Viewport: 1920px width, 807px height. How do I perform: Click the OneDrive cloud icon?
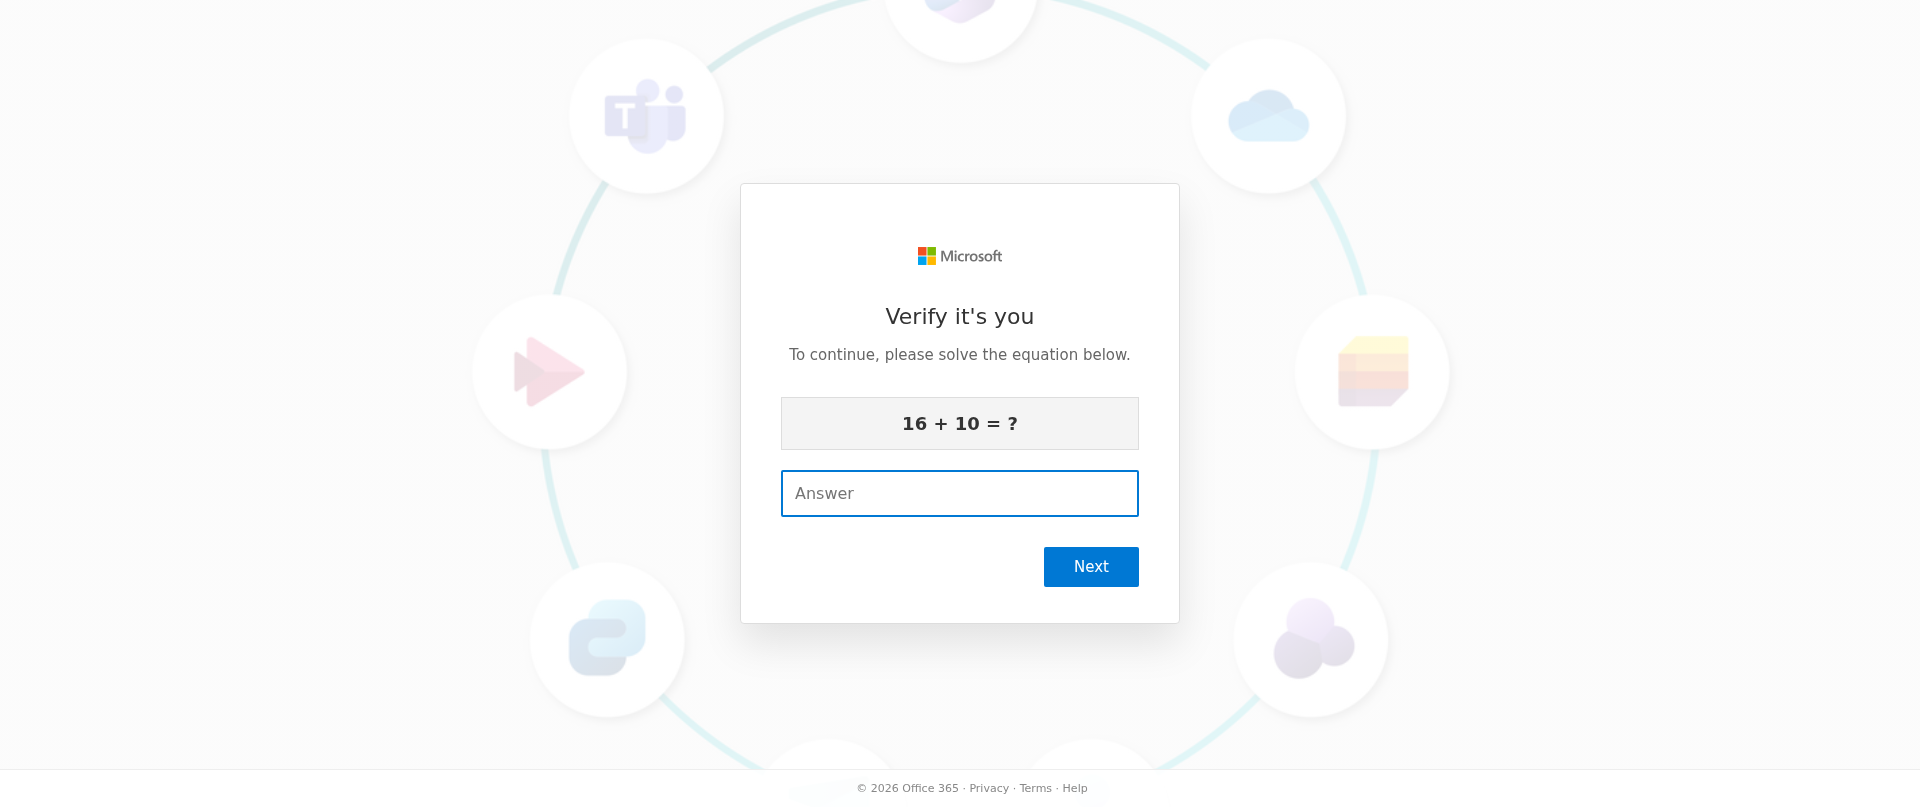pyautogui.click(x=1268, y=116)
